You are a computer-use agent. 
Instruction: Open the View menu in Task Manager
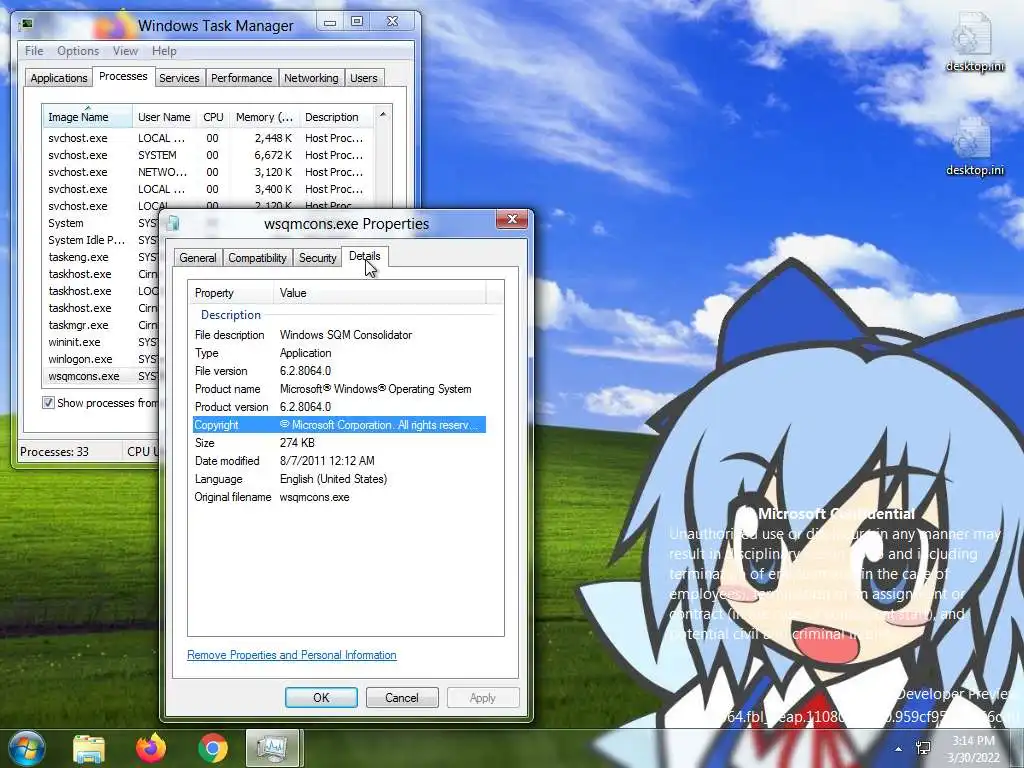point(125,51)
